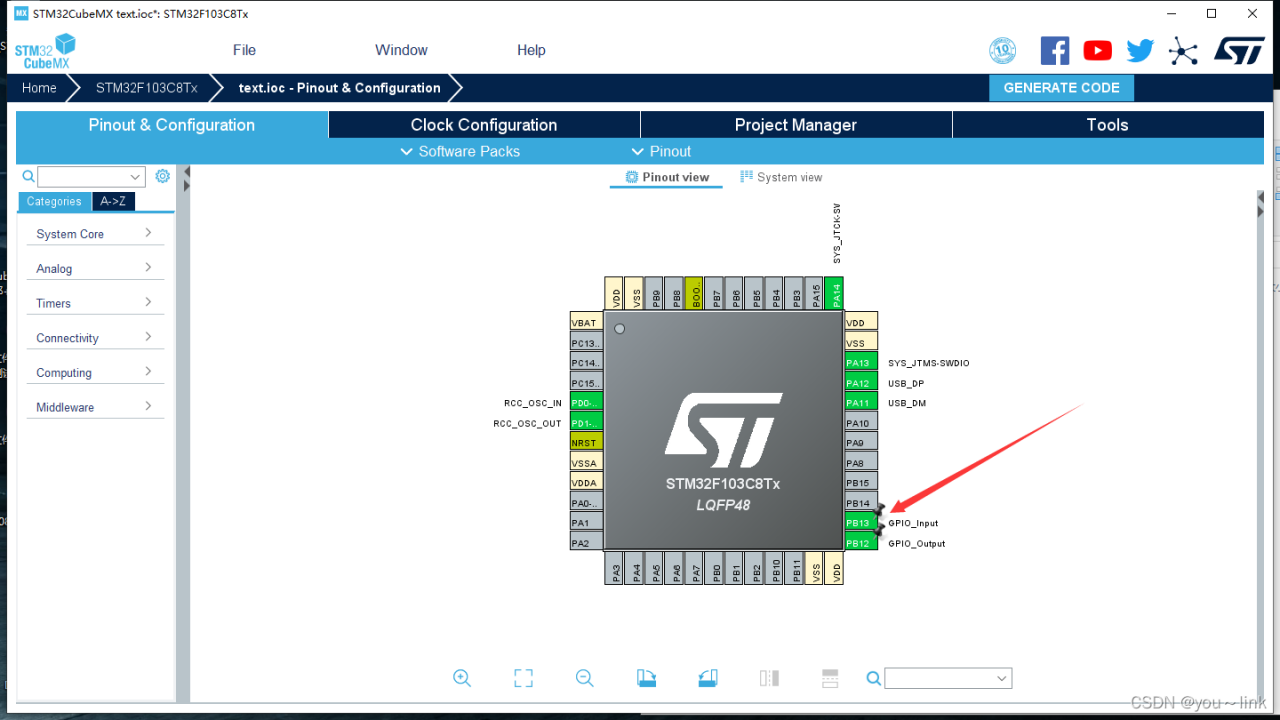Click the NRST pin on the chip
This screenshot has width=1280, height=720.
pos(585,443)
